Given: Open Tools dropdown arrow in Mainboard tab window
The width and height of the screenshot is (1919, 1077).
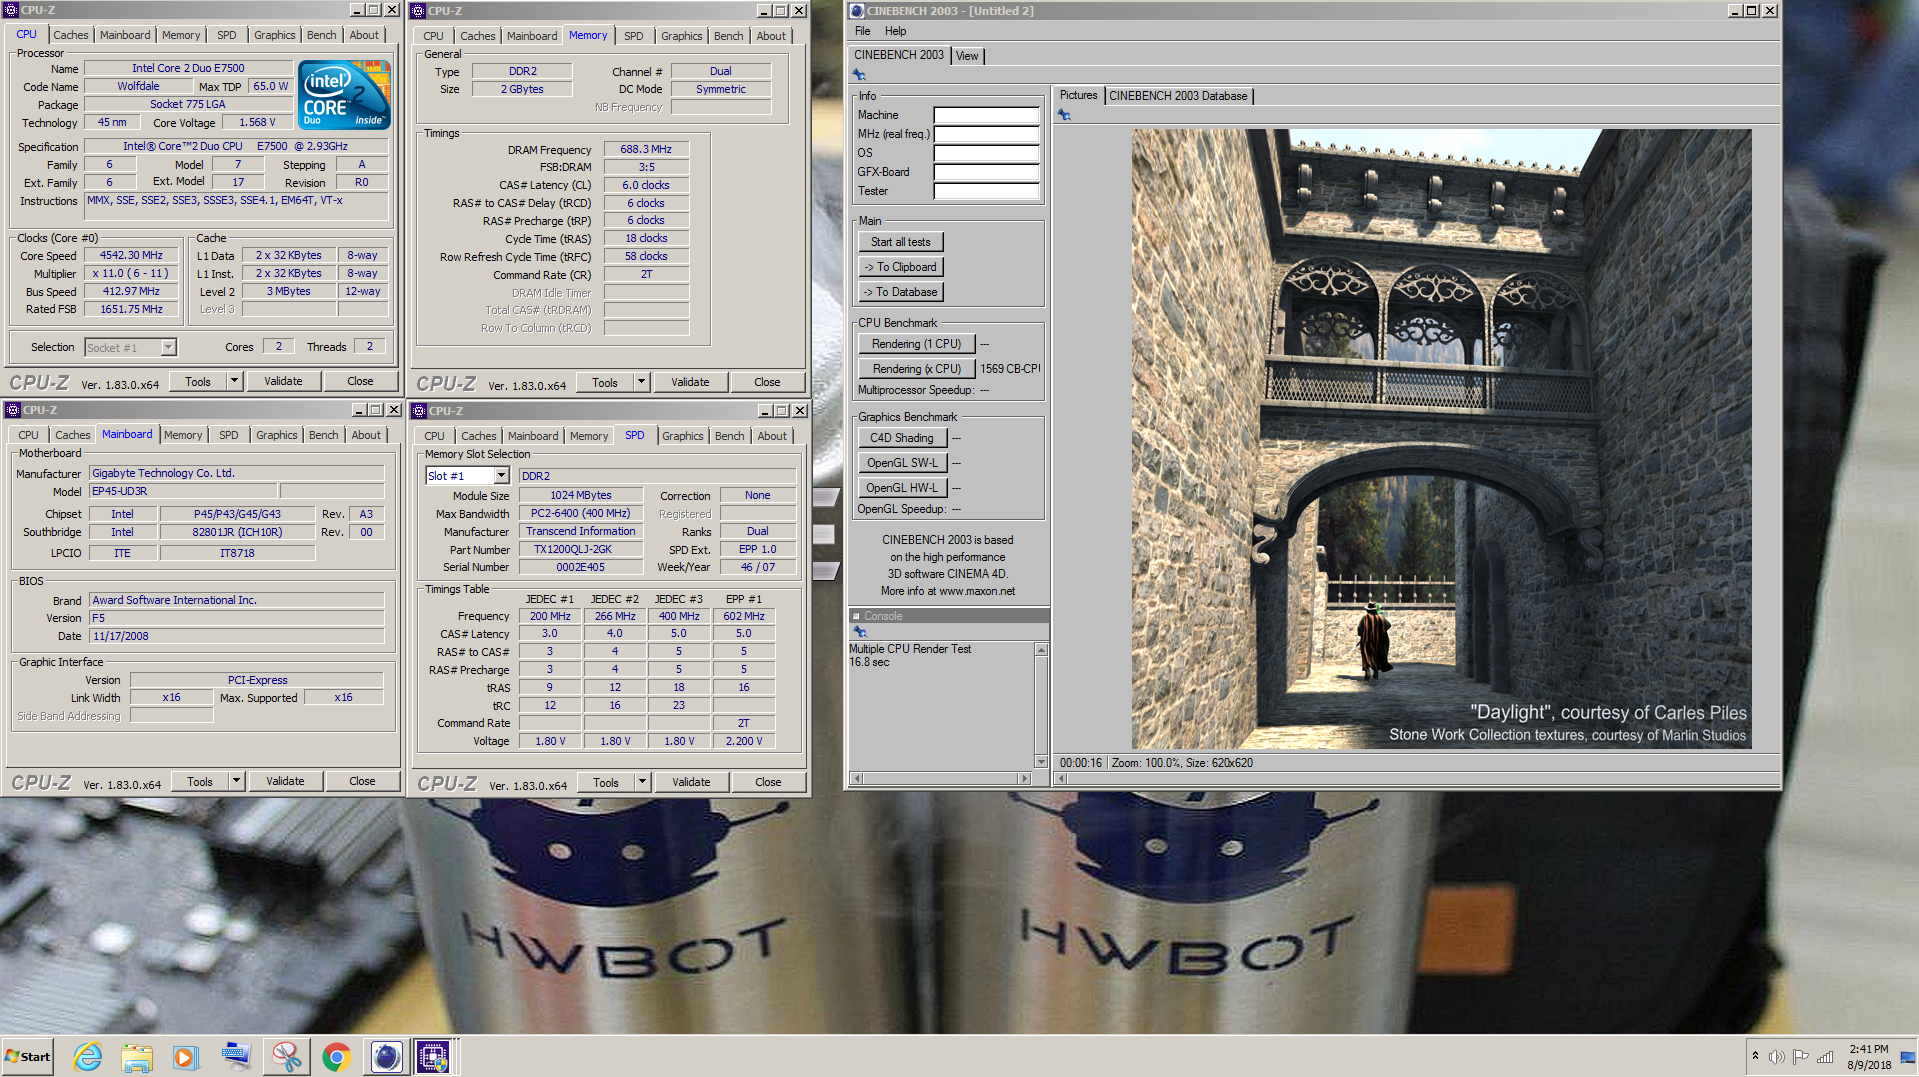Looking at the screenshot, I should pyautogui.click(x=236, y=781).
